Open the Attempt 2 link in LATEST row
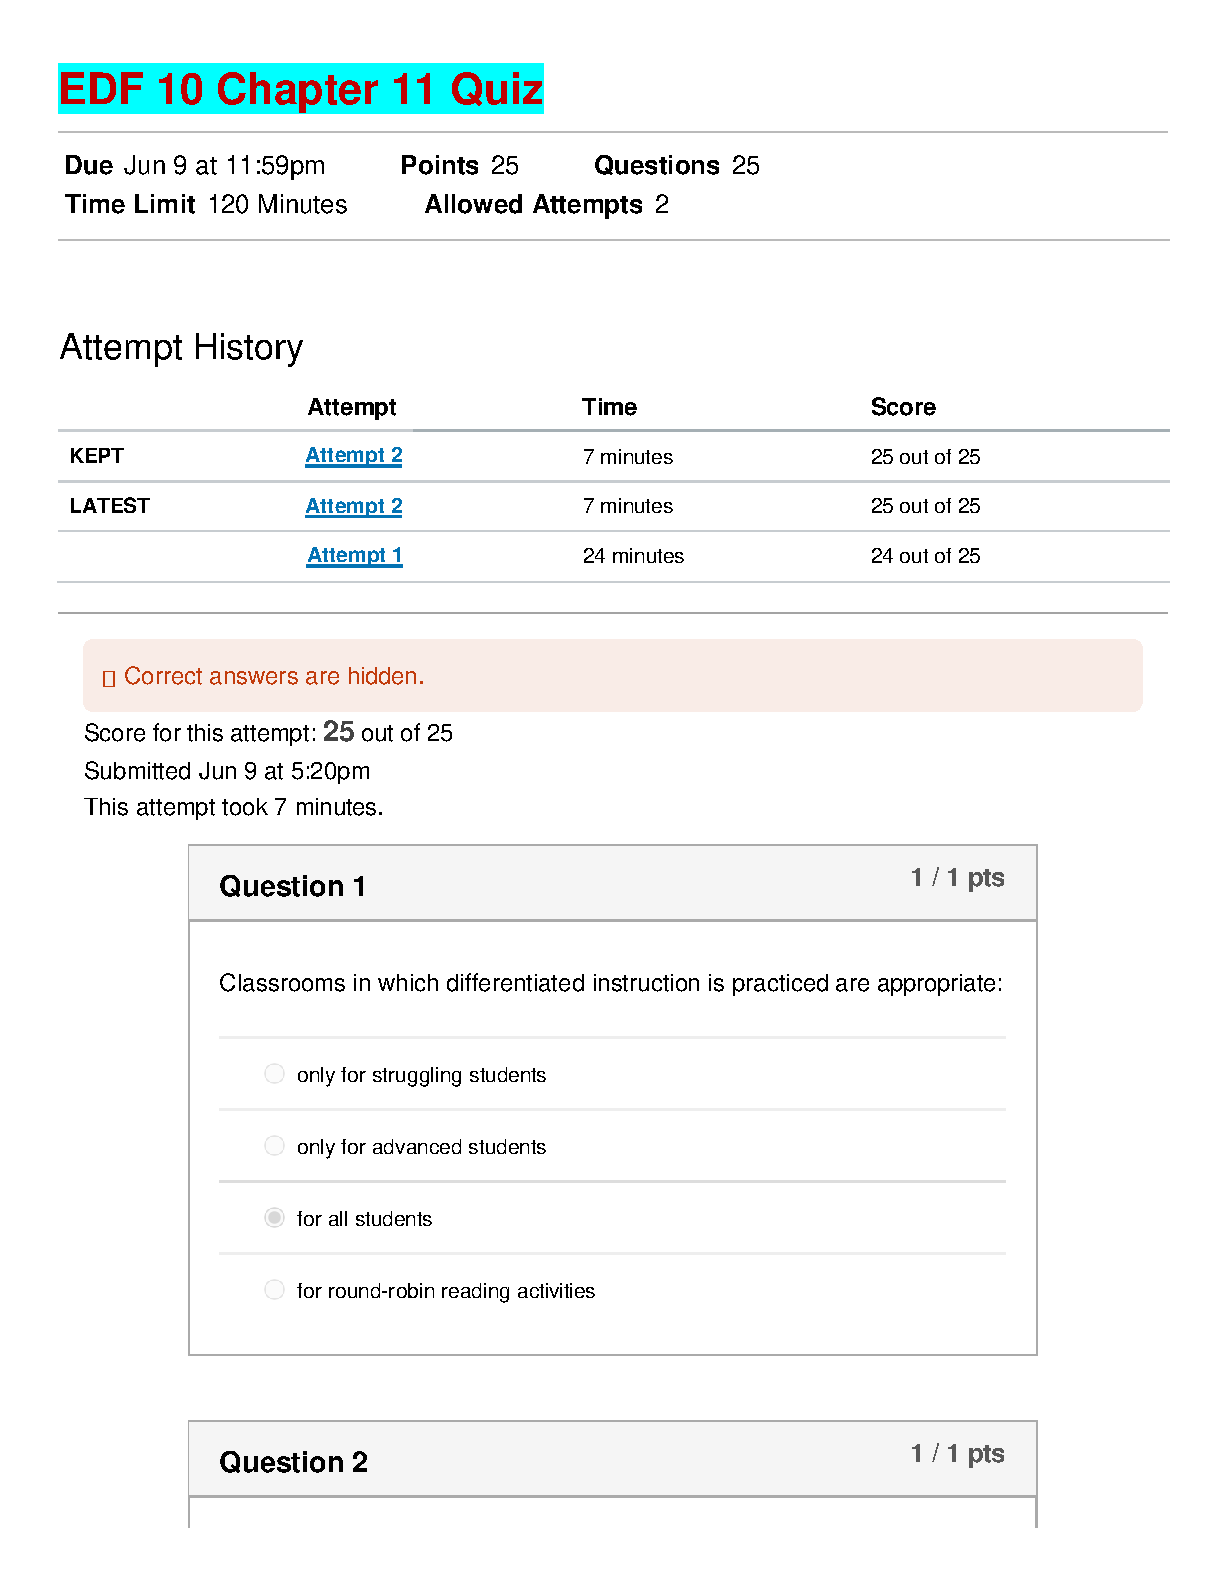1224x1584 pixels. pyautogui.click(x=354, y=506)
